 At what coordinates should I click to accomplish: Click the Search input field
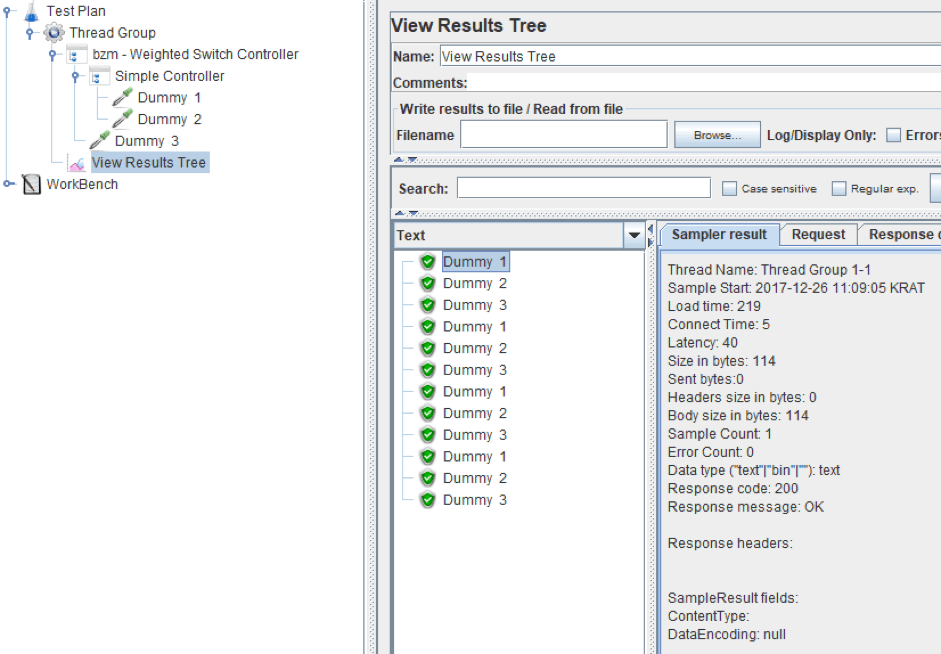[x=583, y=188]
